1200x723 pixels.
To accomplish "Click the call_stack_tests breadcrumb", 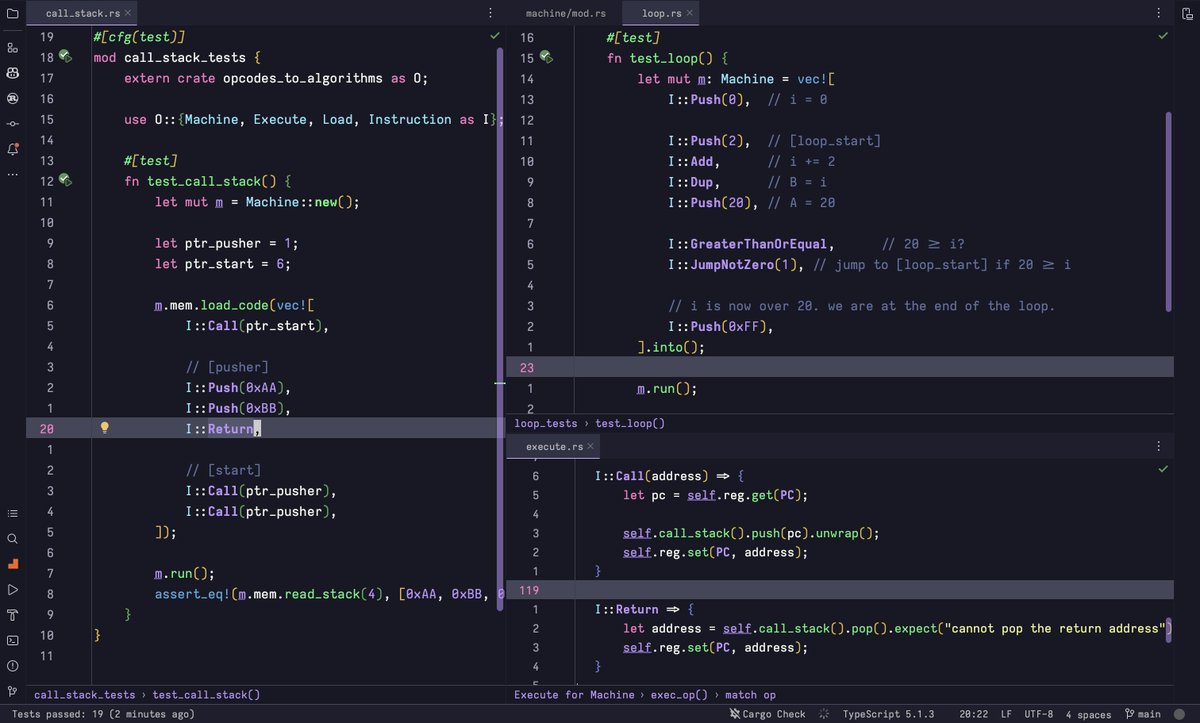I will 85,694.
